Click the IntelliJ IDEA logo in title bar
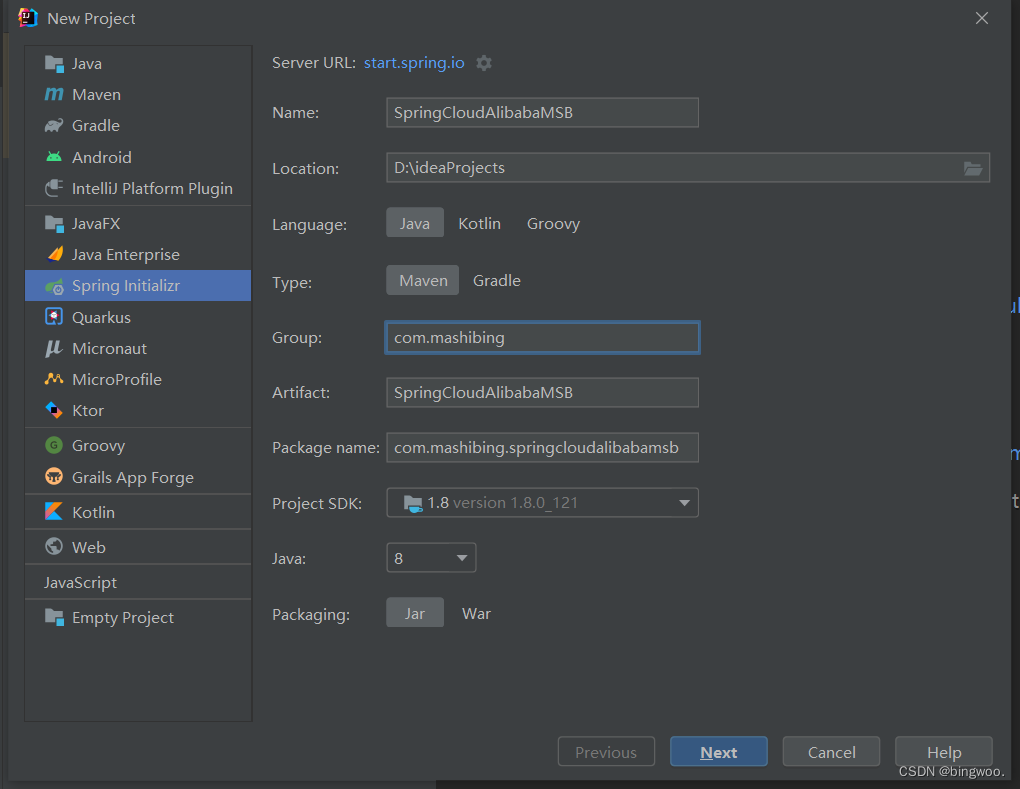This screenshot has height=789, width=1020. [x=28, y=18]
